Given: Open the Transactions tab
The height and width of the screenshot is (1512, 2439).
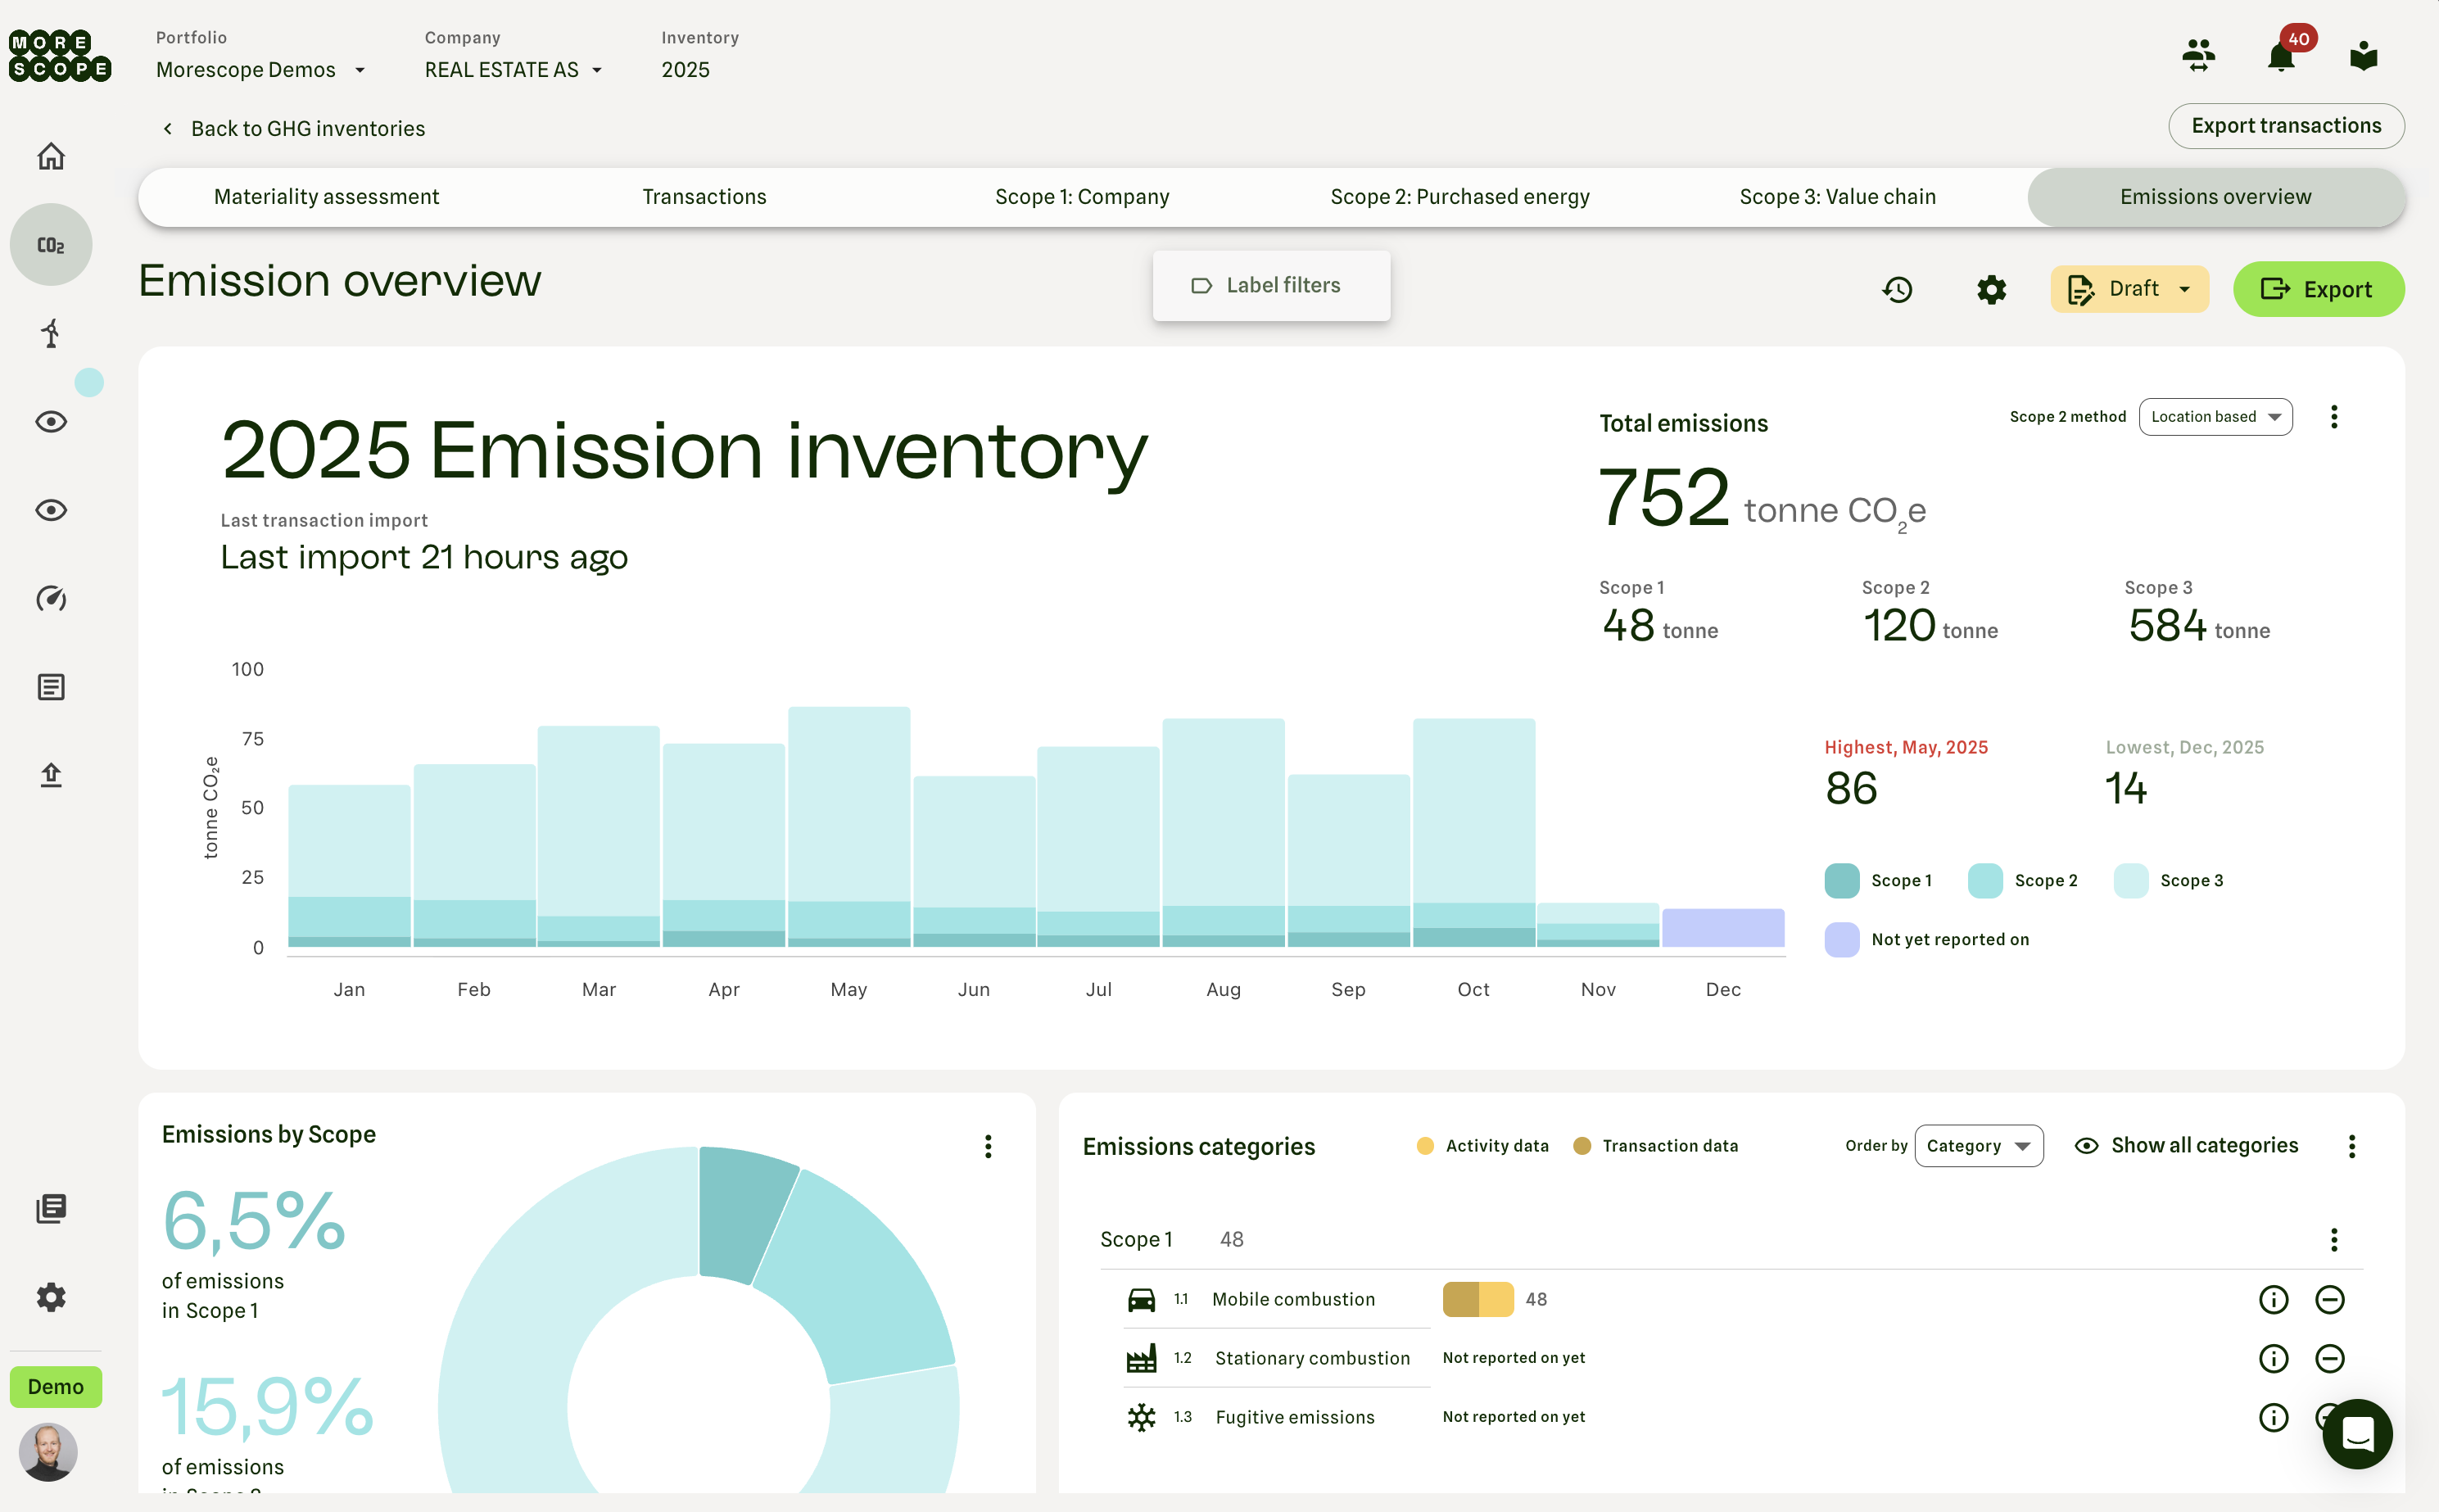Looking at the screenshot, I should point(704,197).
